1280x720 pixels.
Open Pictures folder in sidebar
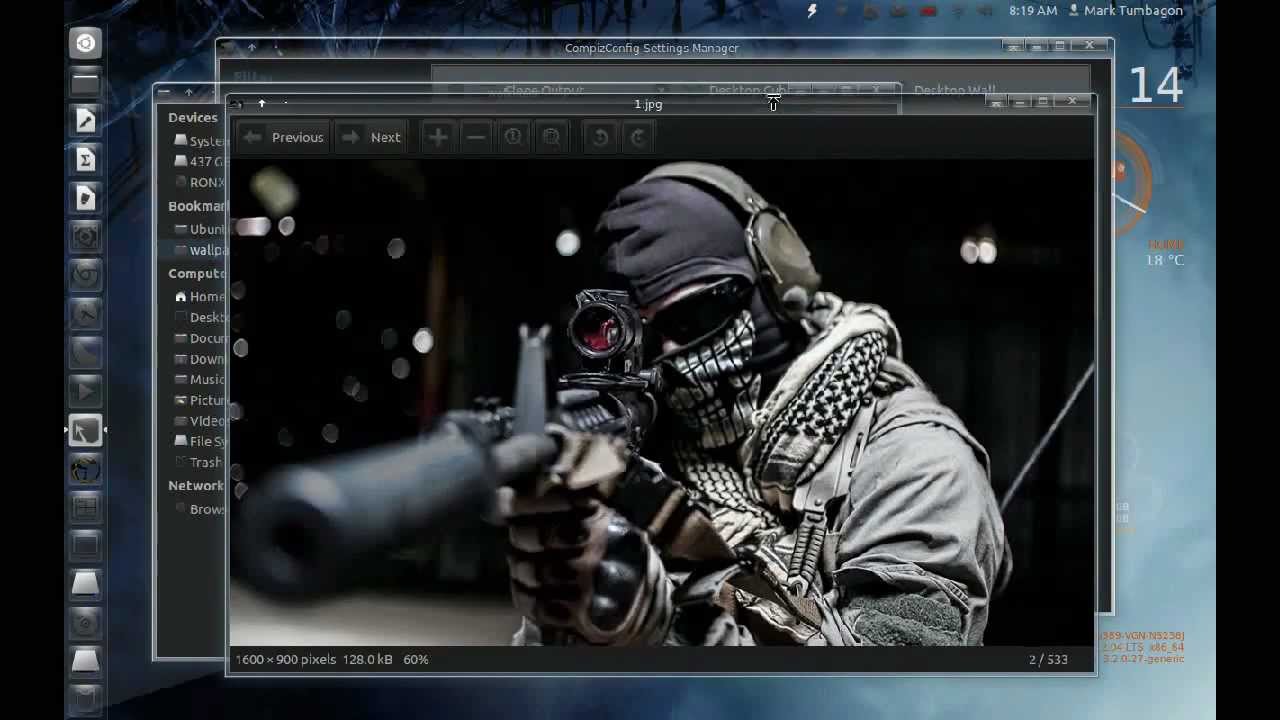click(x=200, y=400)
